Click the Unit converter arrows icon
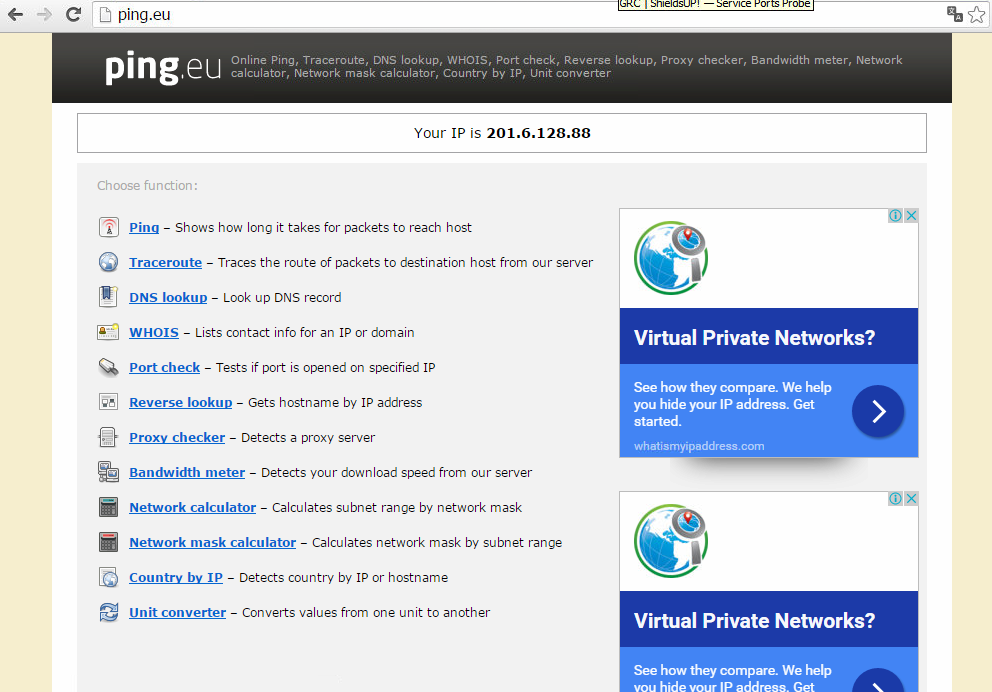992x692 pixels. pos(109,612)
